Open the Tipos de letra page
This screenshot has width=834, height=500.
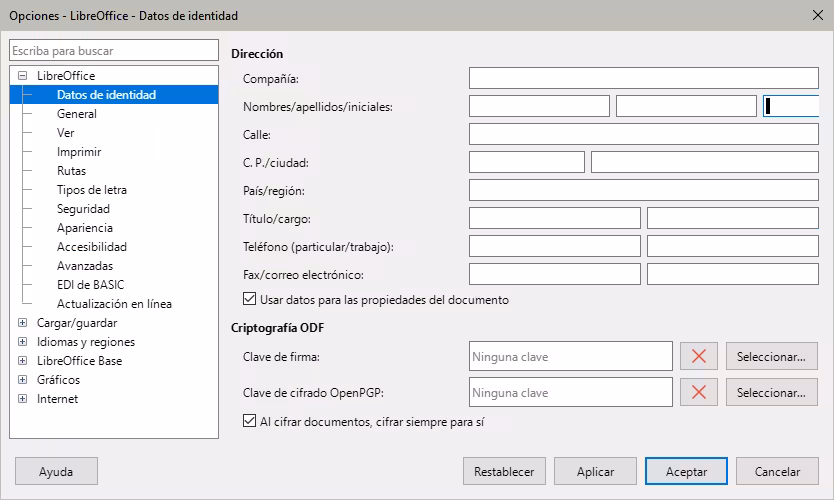click(91, 190)
